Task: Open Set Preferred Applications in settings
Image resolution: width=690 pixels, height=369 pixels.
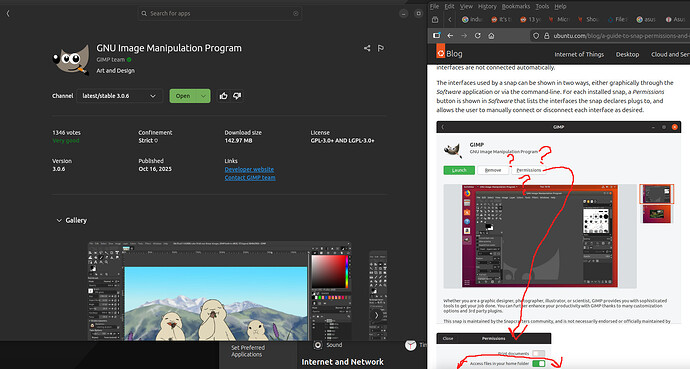Action: pos(248,351)
